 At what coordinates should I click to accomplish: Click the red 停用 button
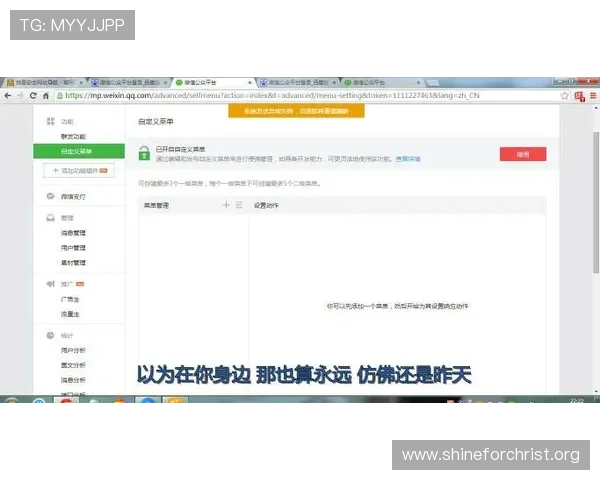click(523, 154)
